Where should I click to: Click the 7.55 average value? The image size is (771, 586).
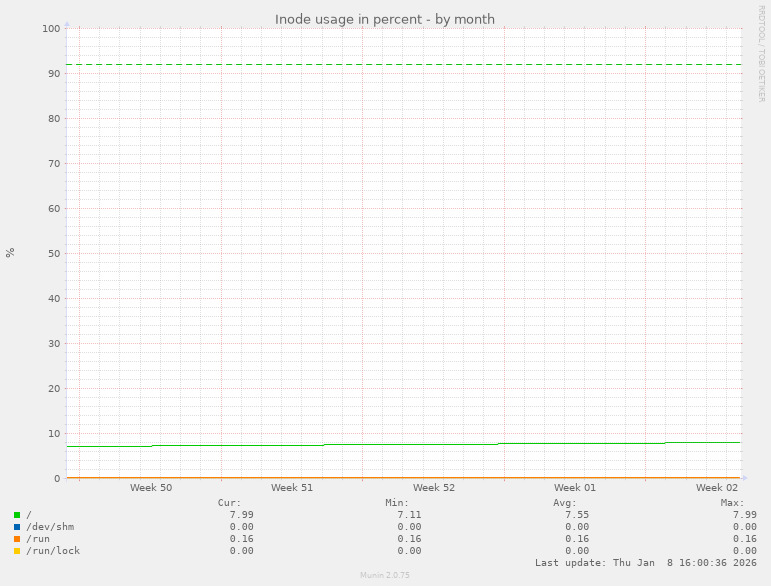click(x=577, y=515)
